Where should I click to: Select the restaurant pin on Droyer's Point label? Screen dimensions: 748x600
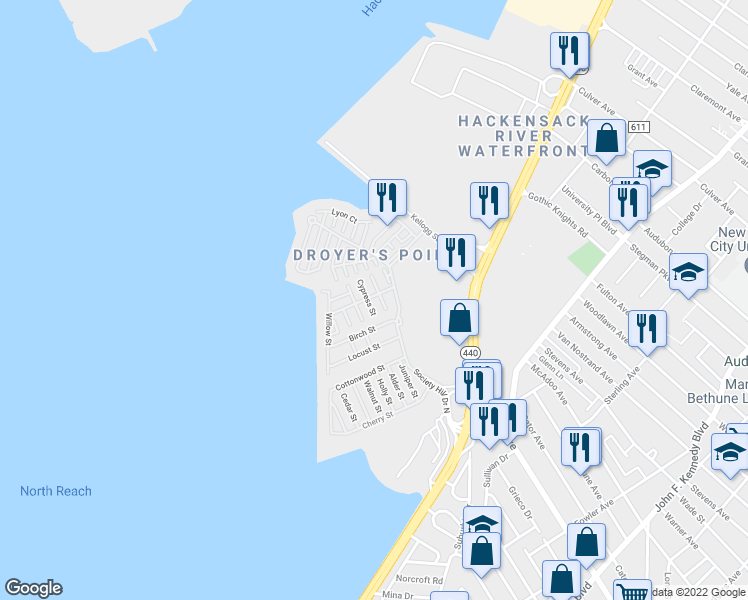coord(456,254)
